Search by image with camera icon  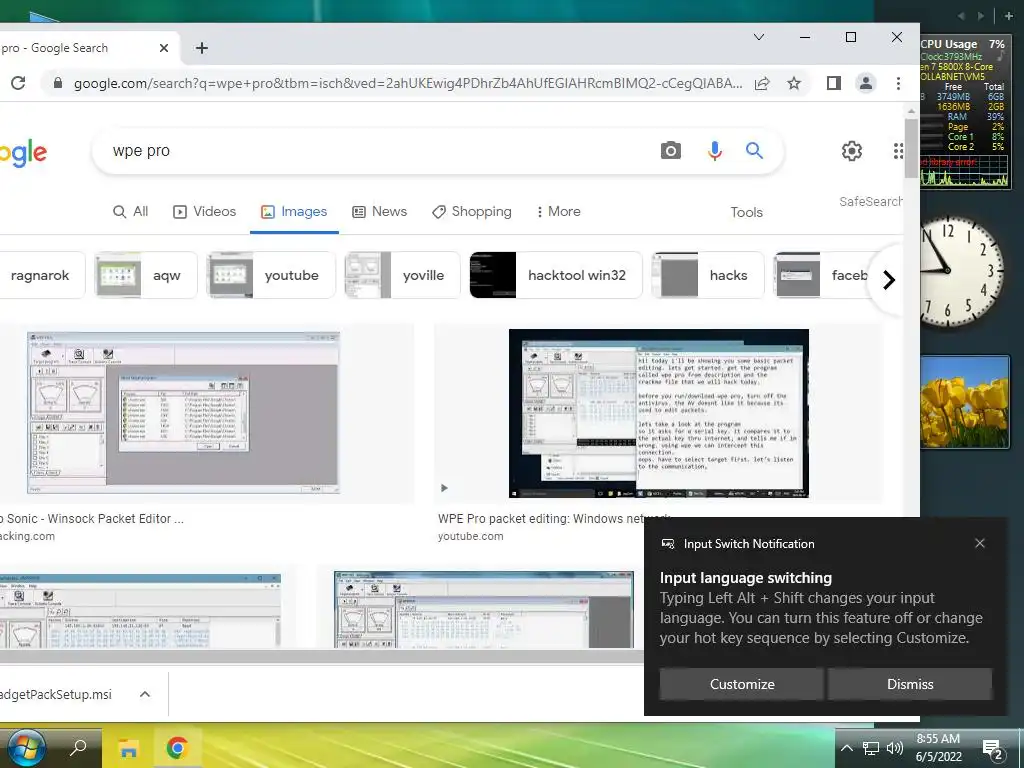[671, 151]
